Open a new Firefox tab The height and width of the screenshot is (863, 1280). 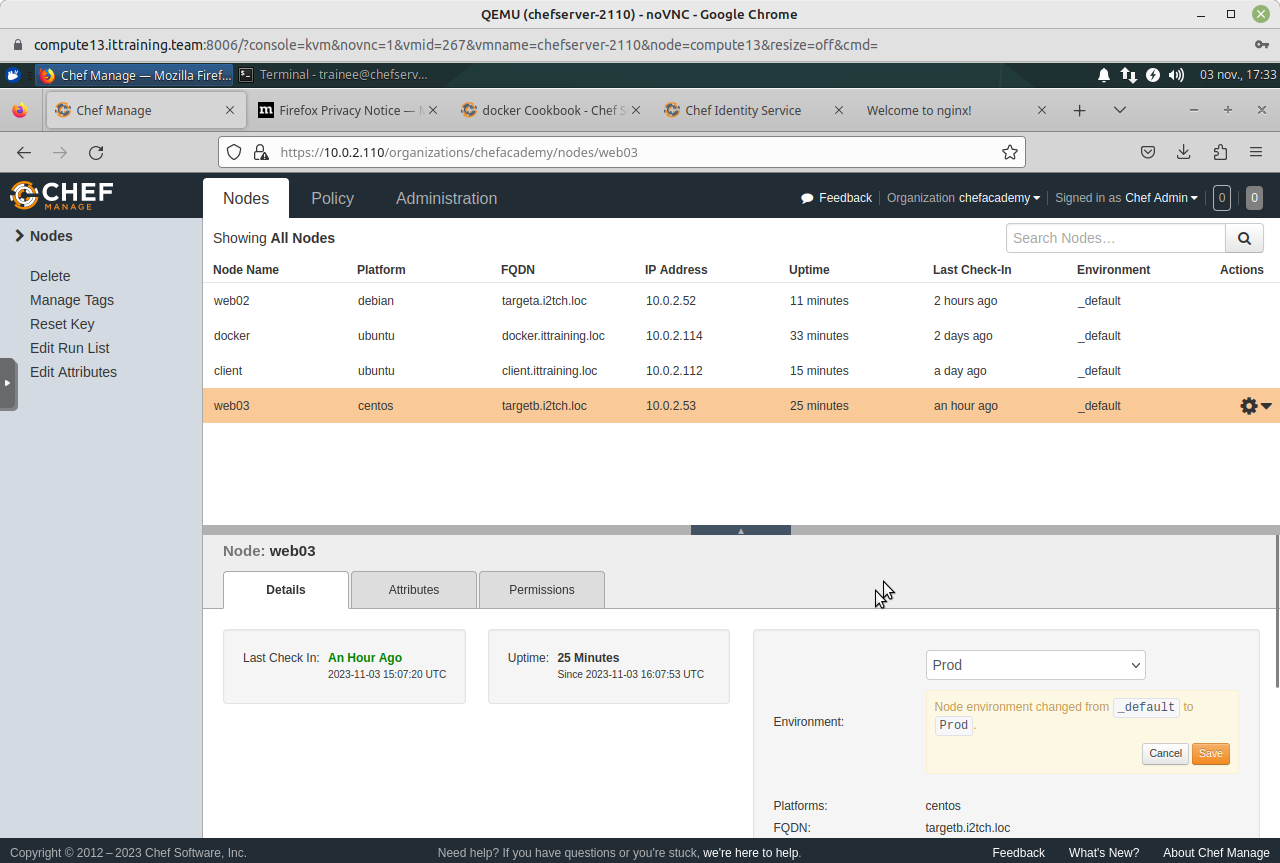[x=1079, y=110]
